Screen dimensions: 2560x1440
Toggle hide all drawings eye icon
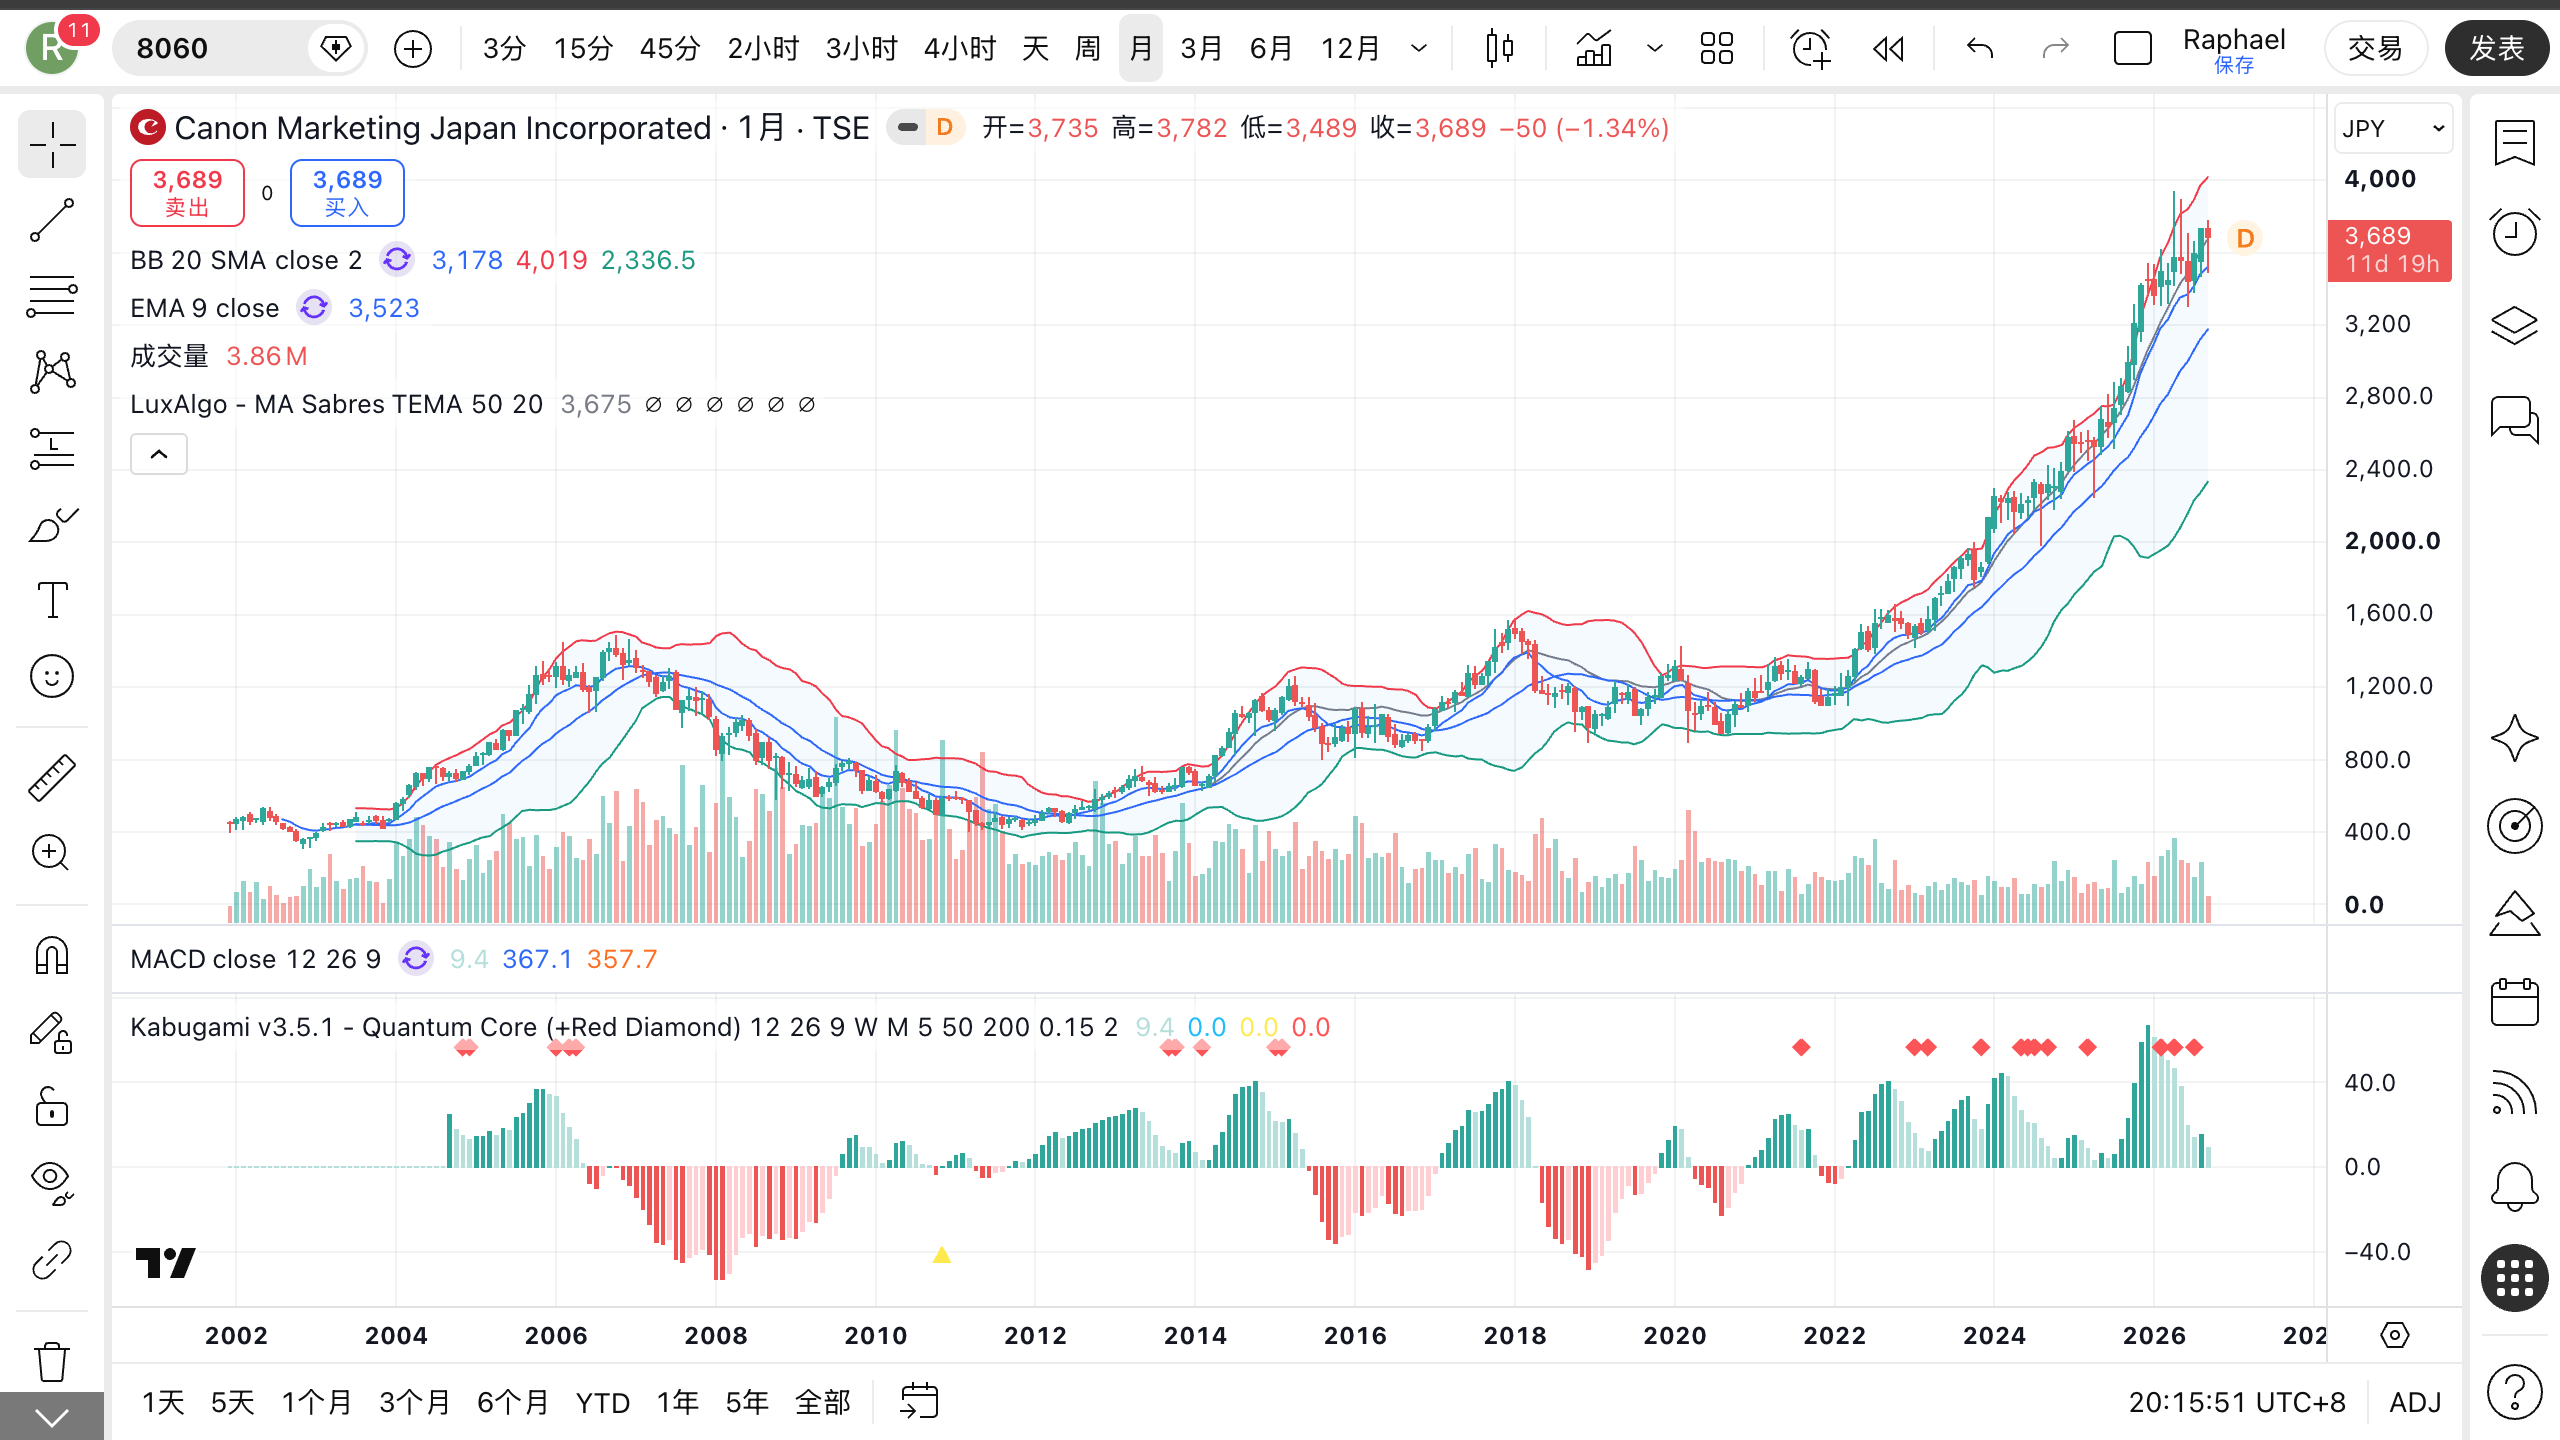click(52, 1184)
